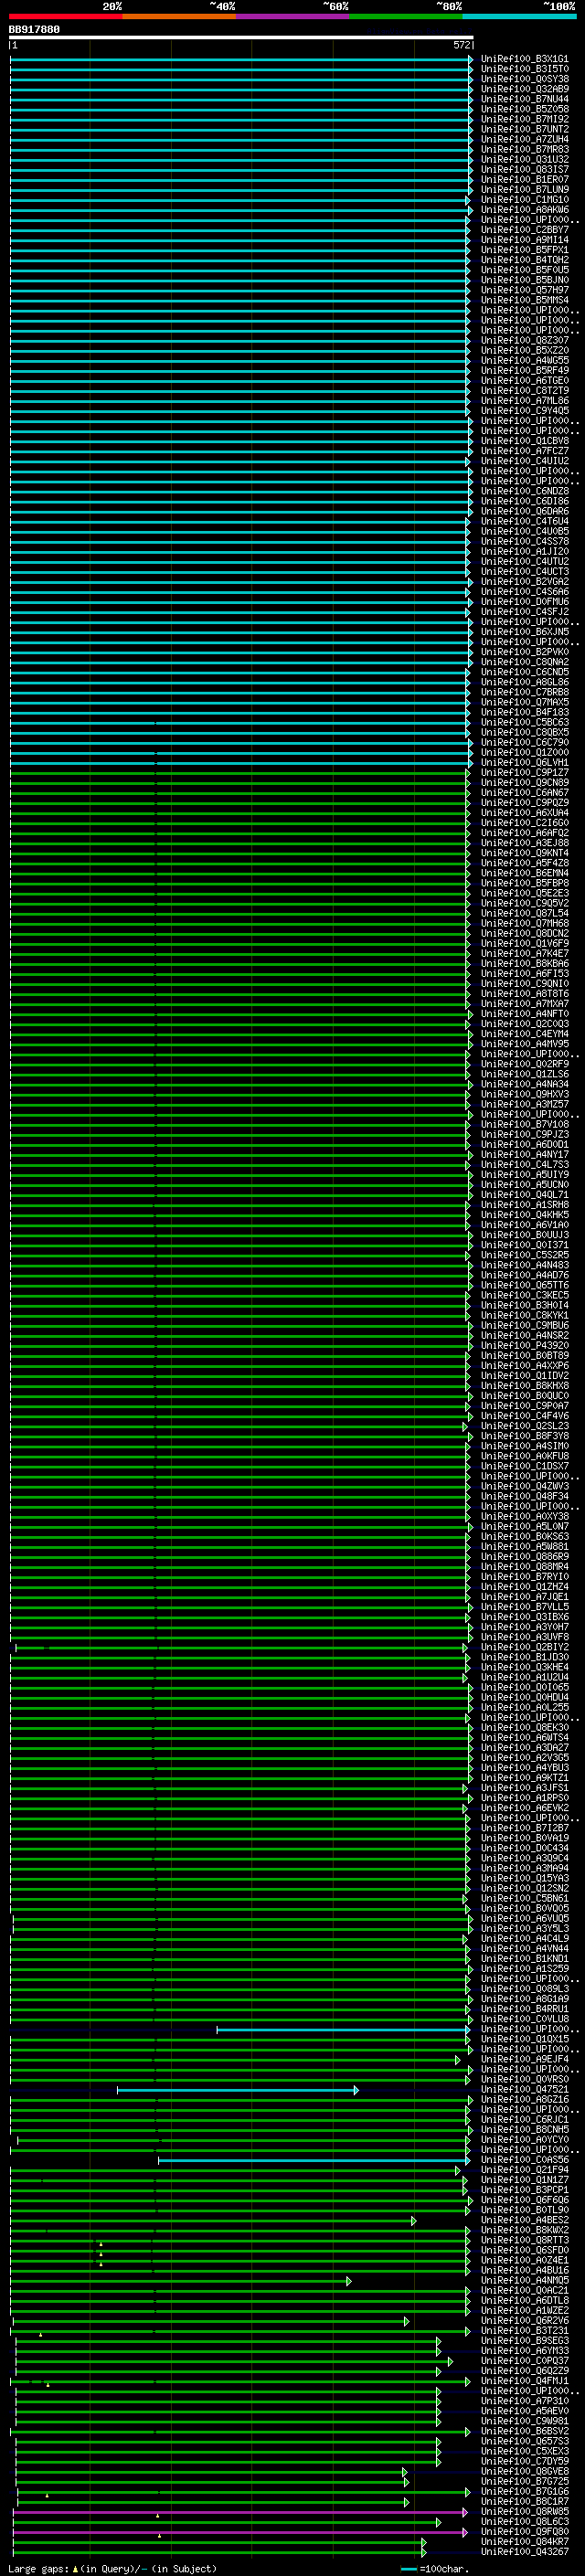Image resolution: width=585 pixels, height=2576 pixels.
Task: Click the UniRef100_B0BT89 label
Action: [x=525, y=1356]
